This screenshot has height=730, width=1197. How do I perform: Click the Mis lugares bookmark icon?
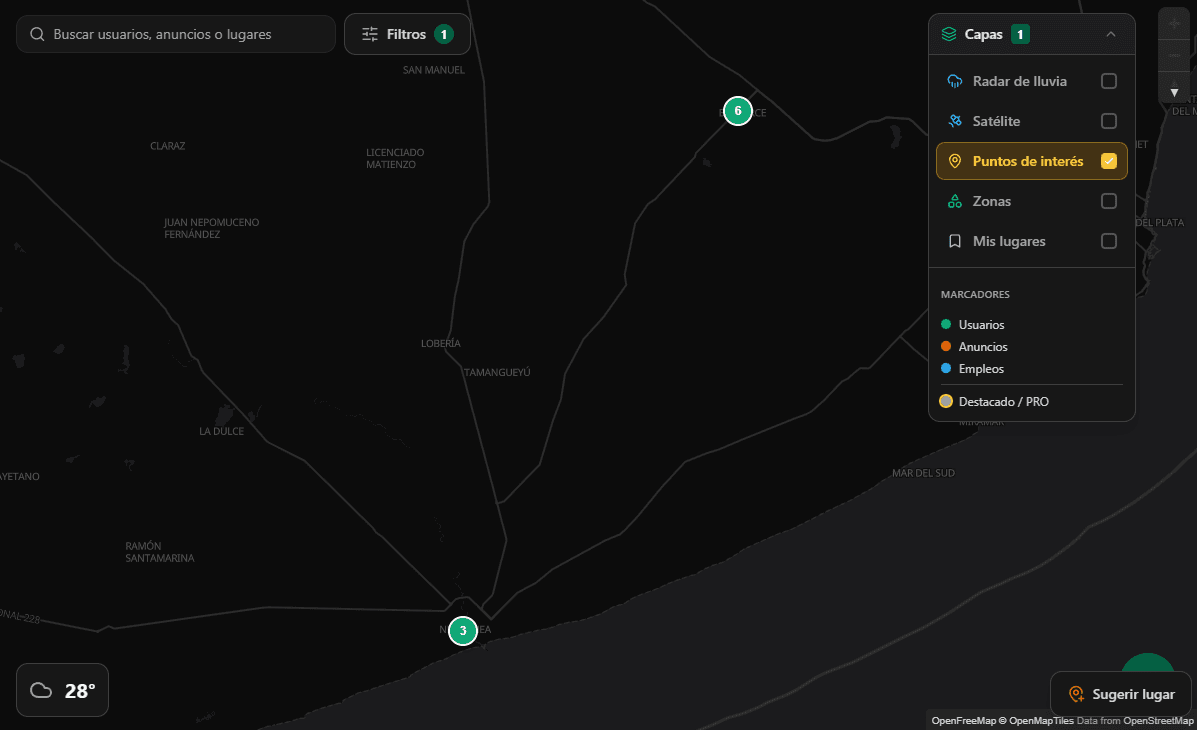click(x=954, y=241)
